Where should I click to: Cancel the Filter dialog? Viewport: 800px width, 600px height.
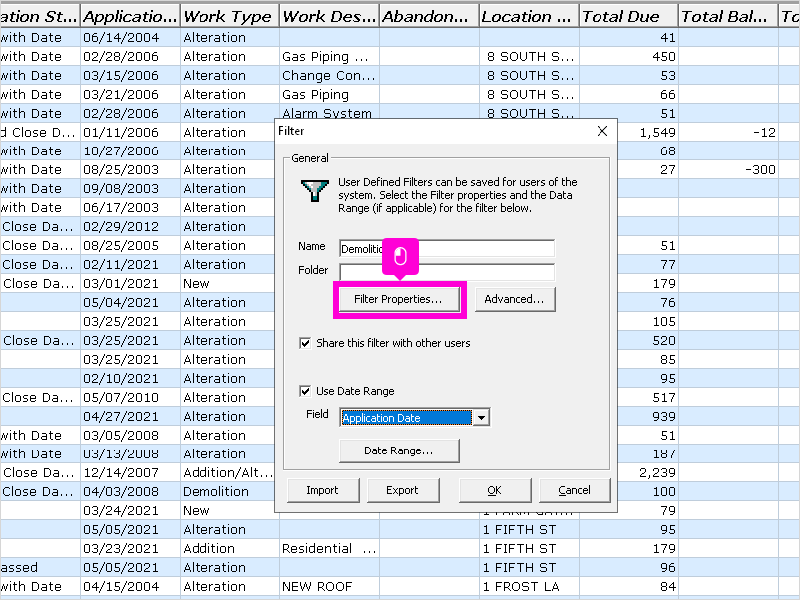tap(574, 490)
